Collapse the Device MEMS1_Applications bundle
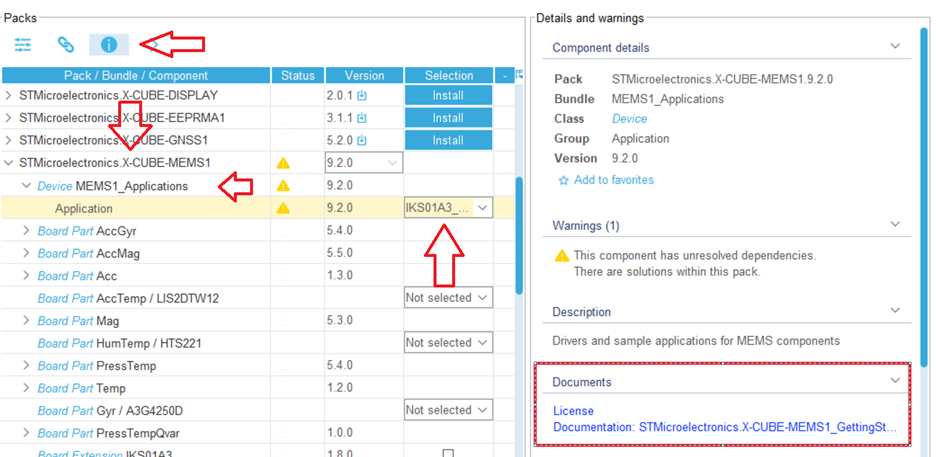This screenshot has width=936, height=457. pyautogui.click(x=26, y=186)
